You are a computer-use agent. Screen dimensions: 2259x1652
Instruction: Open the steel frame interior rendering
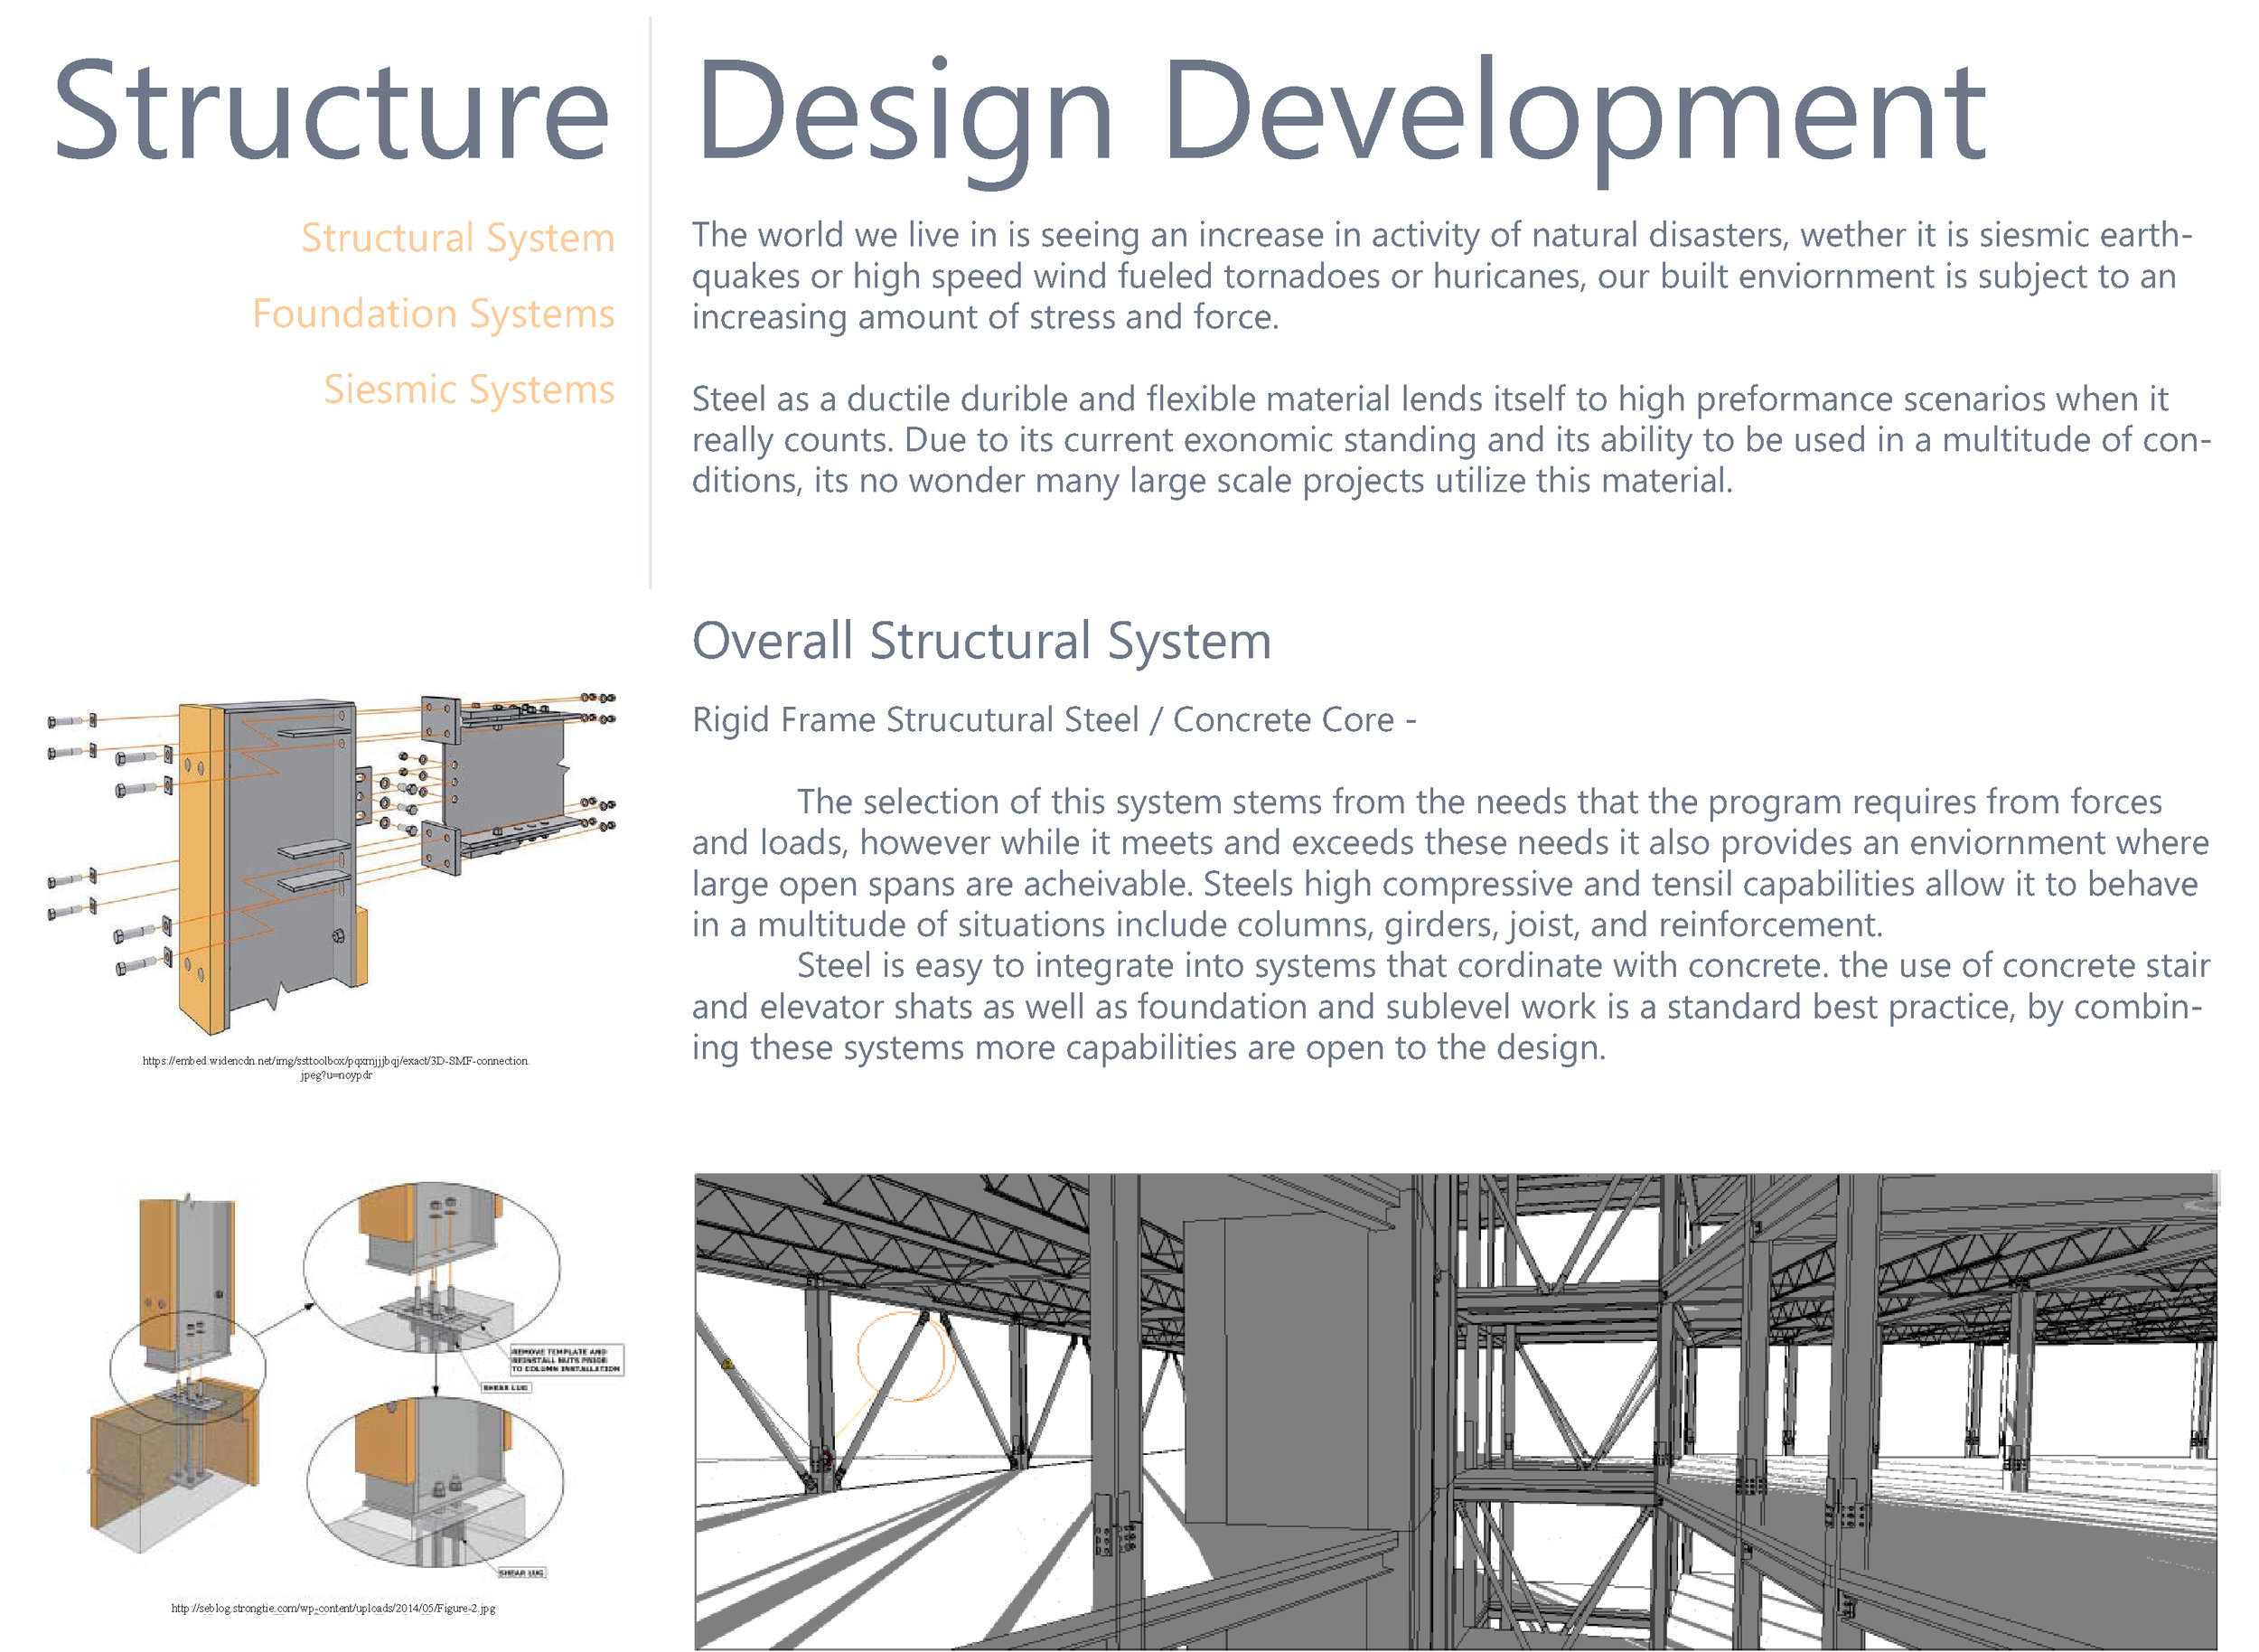1455,1411
